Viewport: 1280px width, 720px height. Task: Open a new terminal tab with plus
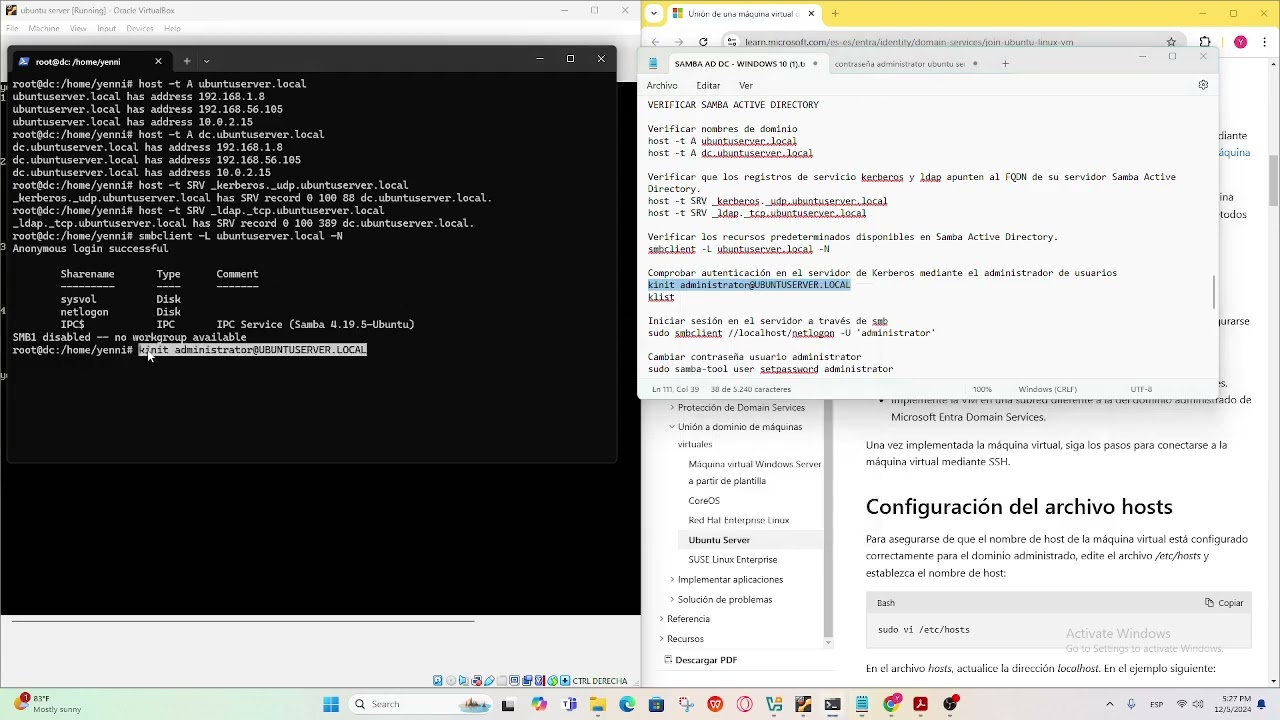pyautogui.click(x=186, y=61)
